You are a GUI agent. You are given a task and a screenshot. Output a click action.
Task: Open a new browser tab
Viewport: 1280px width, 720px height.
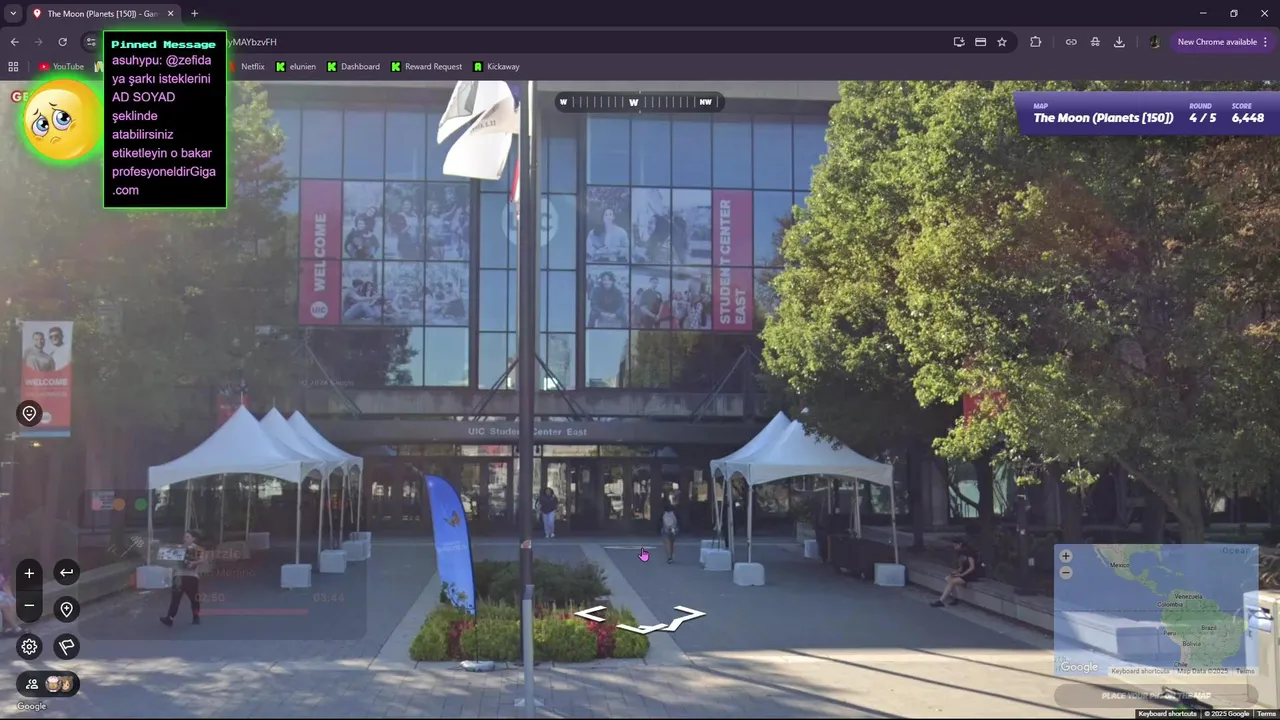pos(194,14)
